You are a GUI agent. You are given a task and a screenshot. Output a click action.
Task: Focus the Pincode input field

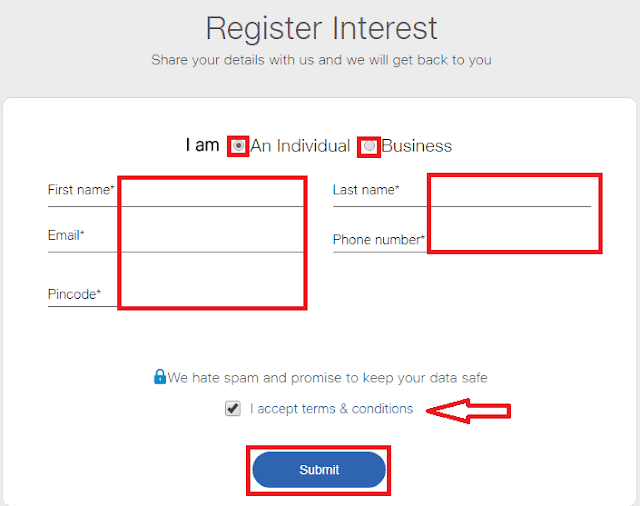pos(210,295)
